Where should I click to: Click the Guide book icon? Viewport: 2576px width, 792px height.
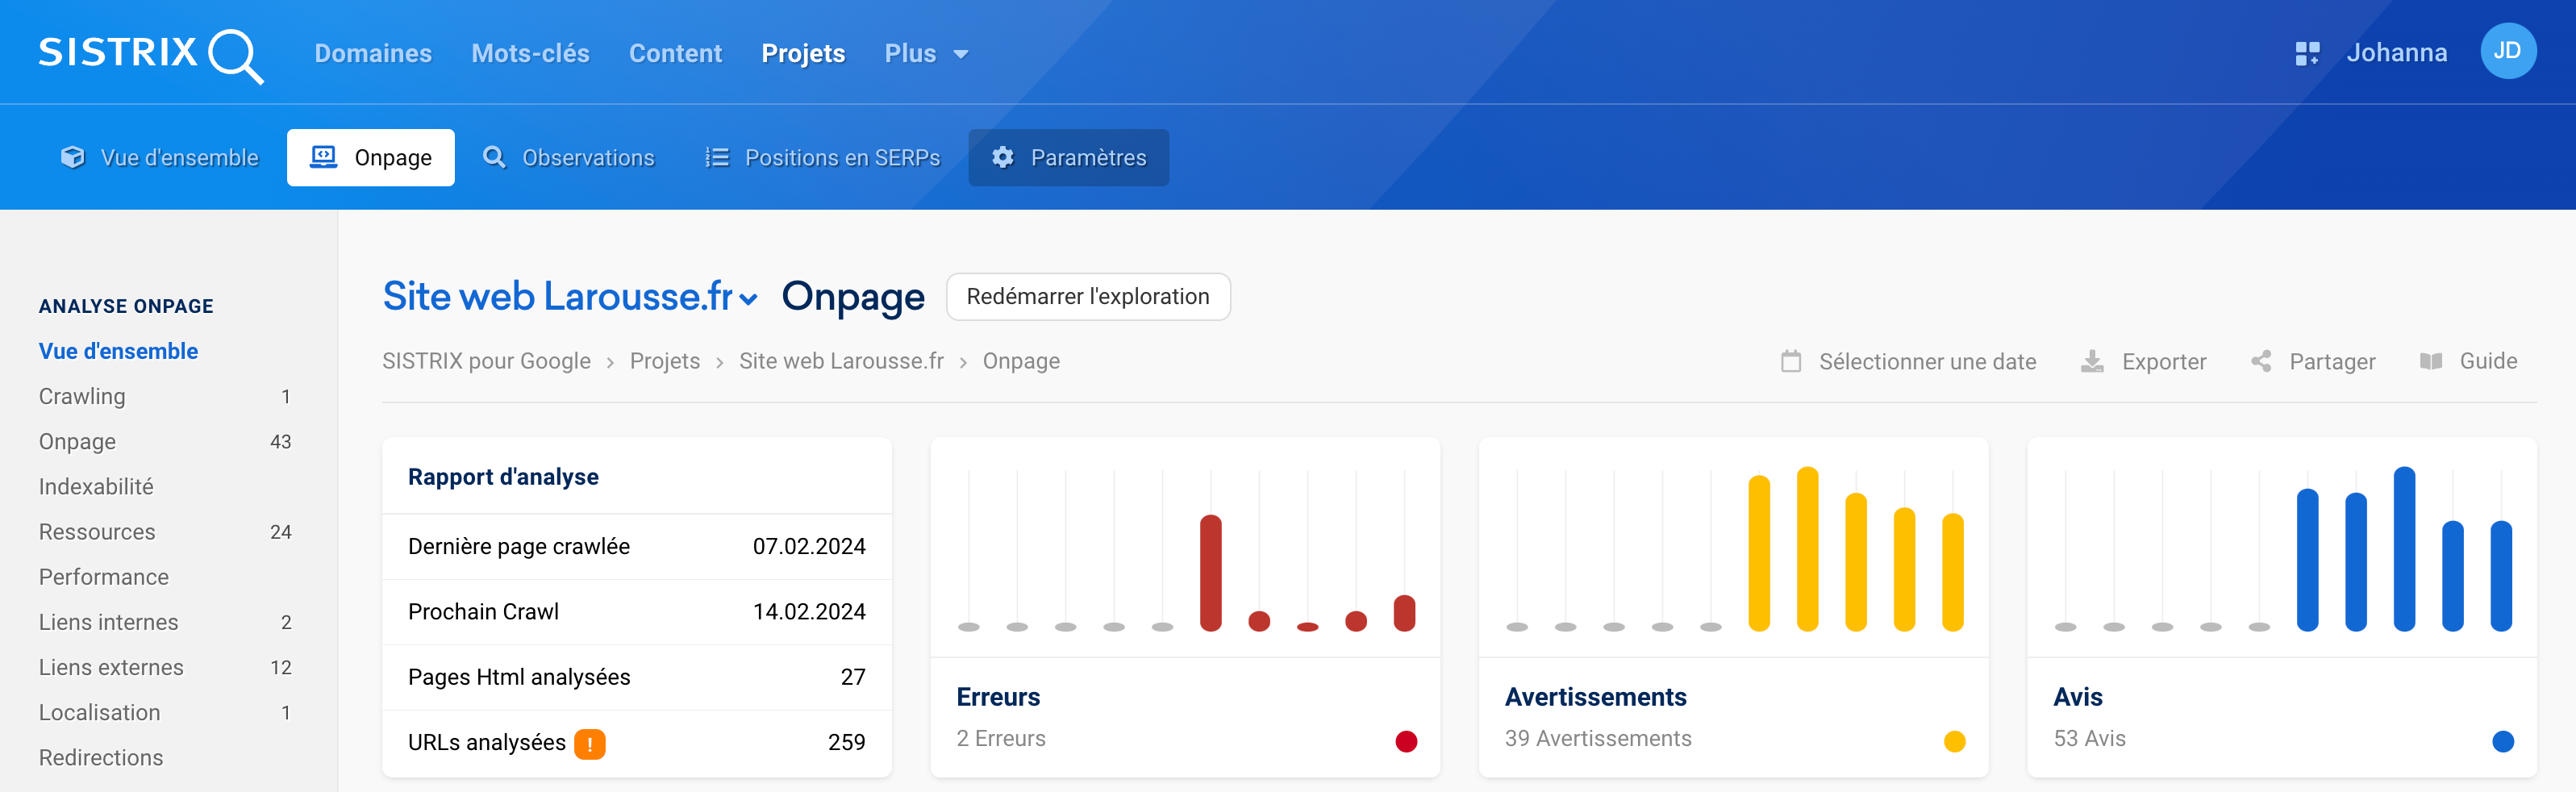point(2431,361)
